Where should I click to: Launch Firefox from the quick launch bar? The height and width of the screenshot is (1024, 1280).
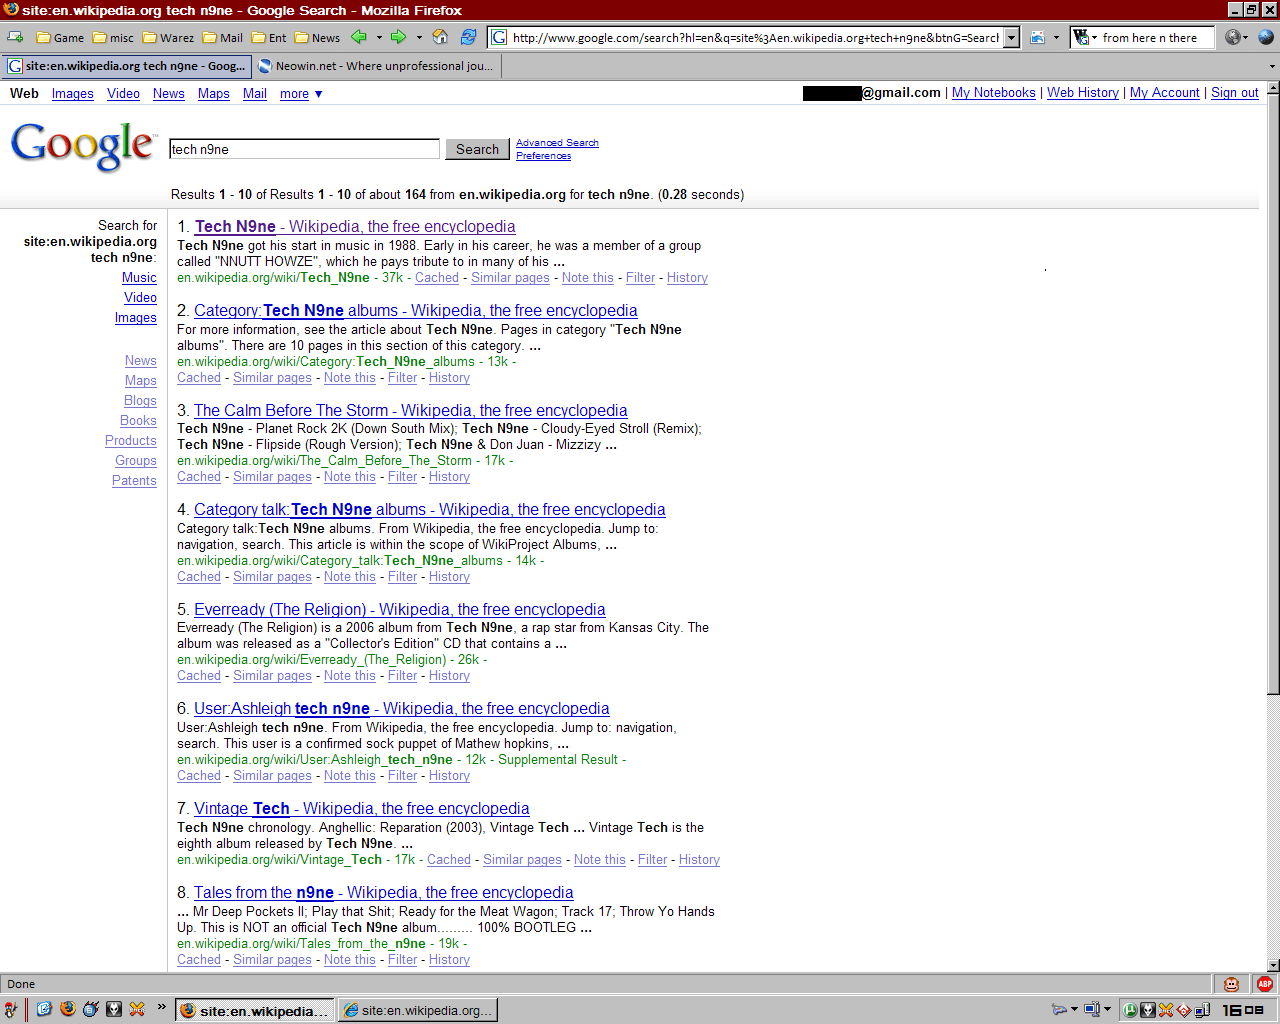pyautogui.click(x=68, y=1009)
